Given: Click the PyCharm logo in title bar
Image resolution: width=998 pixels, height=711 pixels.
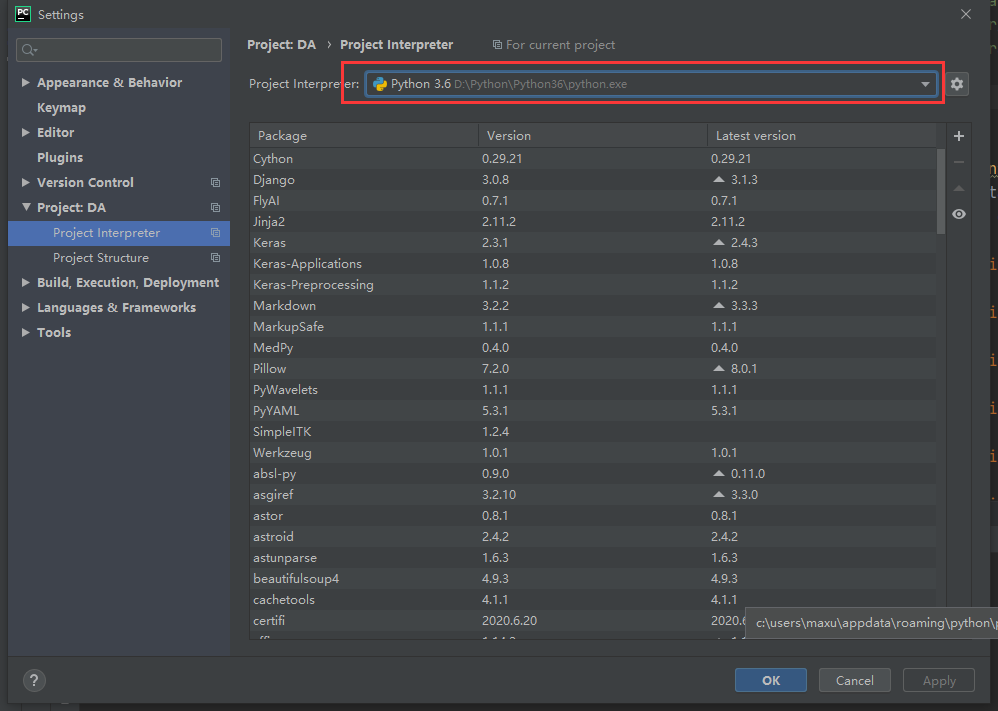Looking at the screenshot, I should click(x=22, y=14).
